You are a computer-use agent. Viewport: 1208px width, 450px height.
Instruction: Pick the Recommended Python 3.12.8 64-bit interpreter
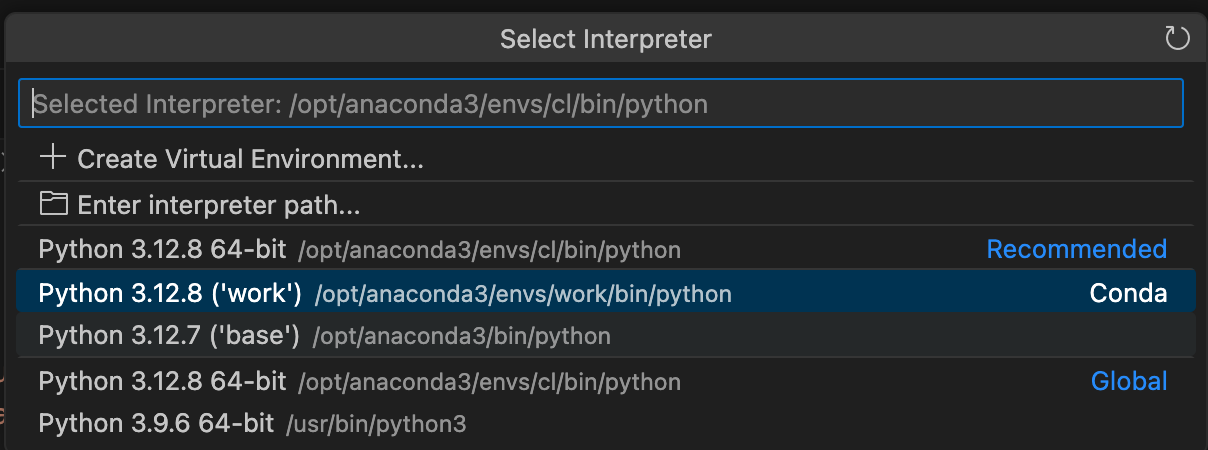[162, 250]
